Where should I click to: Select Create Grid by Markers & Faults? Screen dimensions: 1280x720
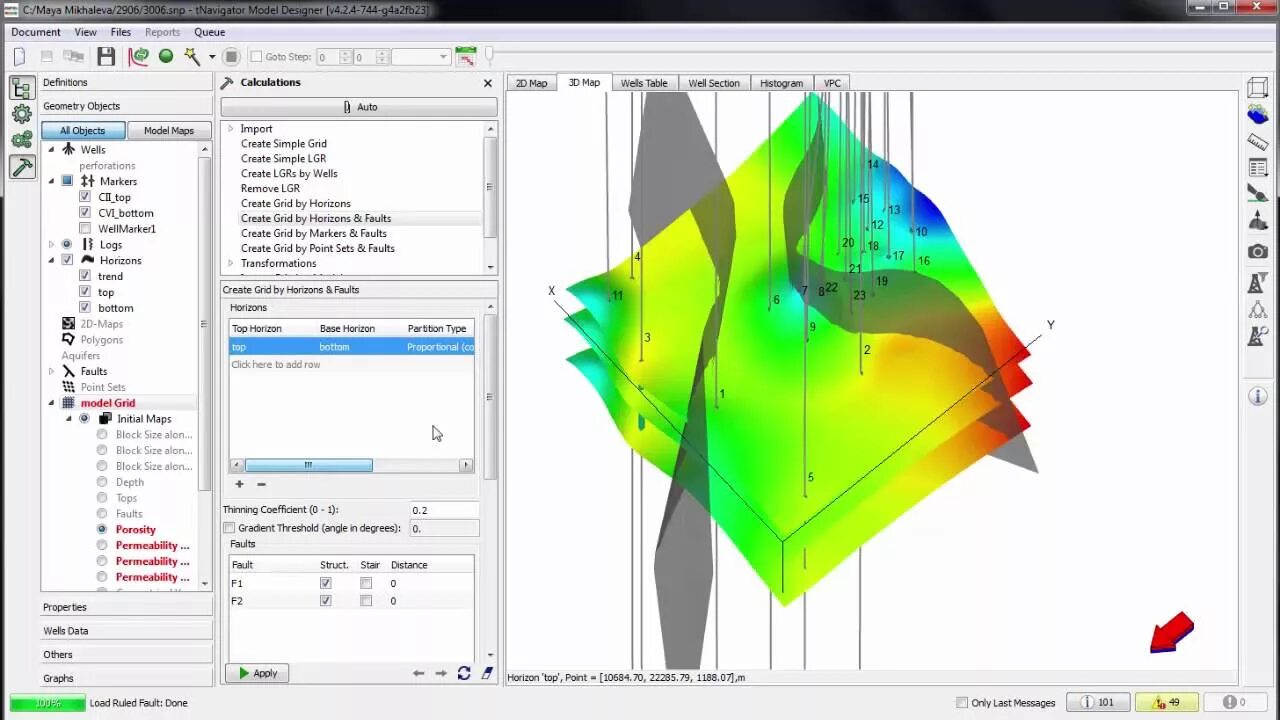pos(313,233)
